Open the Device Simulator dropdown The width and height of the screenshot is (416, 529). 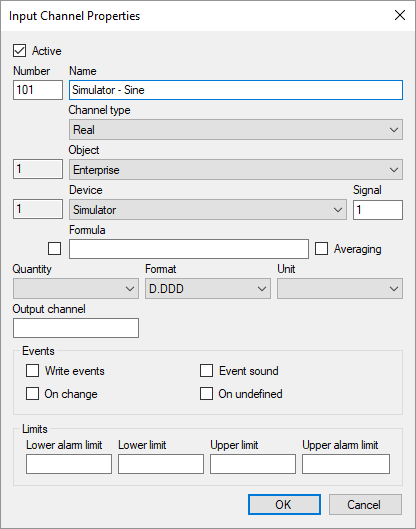208,210
